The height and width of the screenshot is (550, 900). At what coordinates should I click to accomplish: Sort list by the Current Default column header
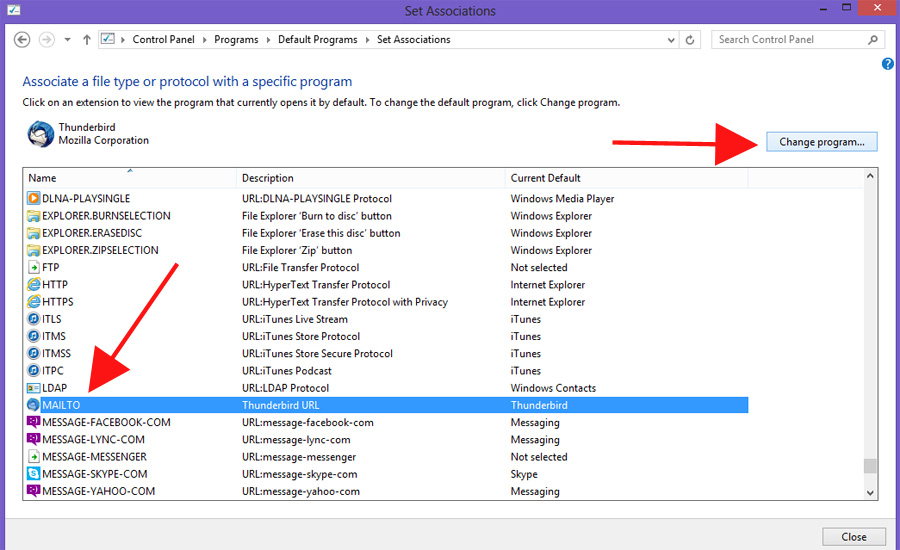[626, 178]
